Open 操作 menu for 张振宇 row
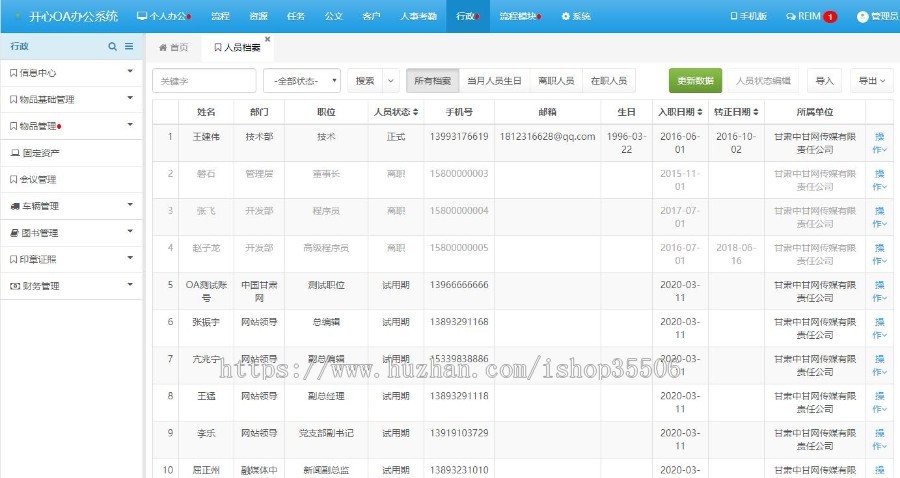Viewport: 900px width, 478px height. [x=879, y=328]
